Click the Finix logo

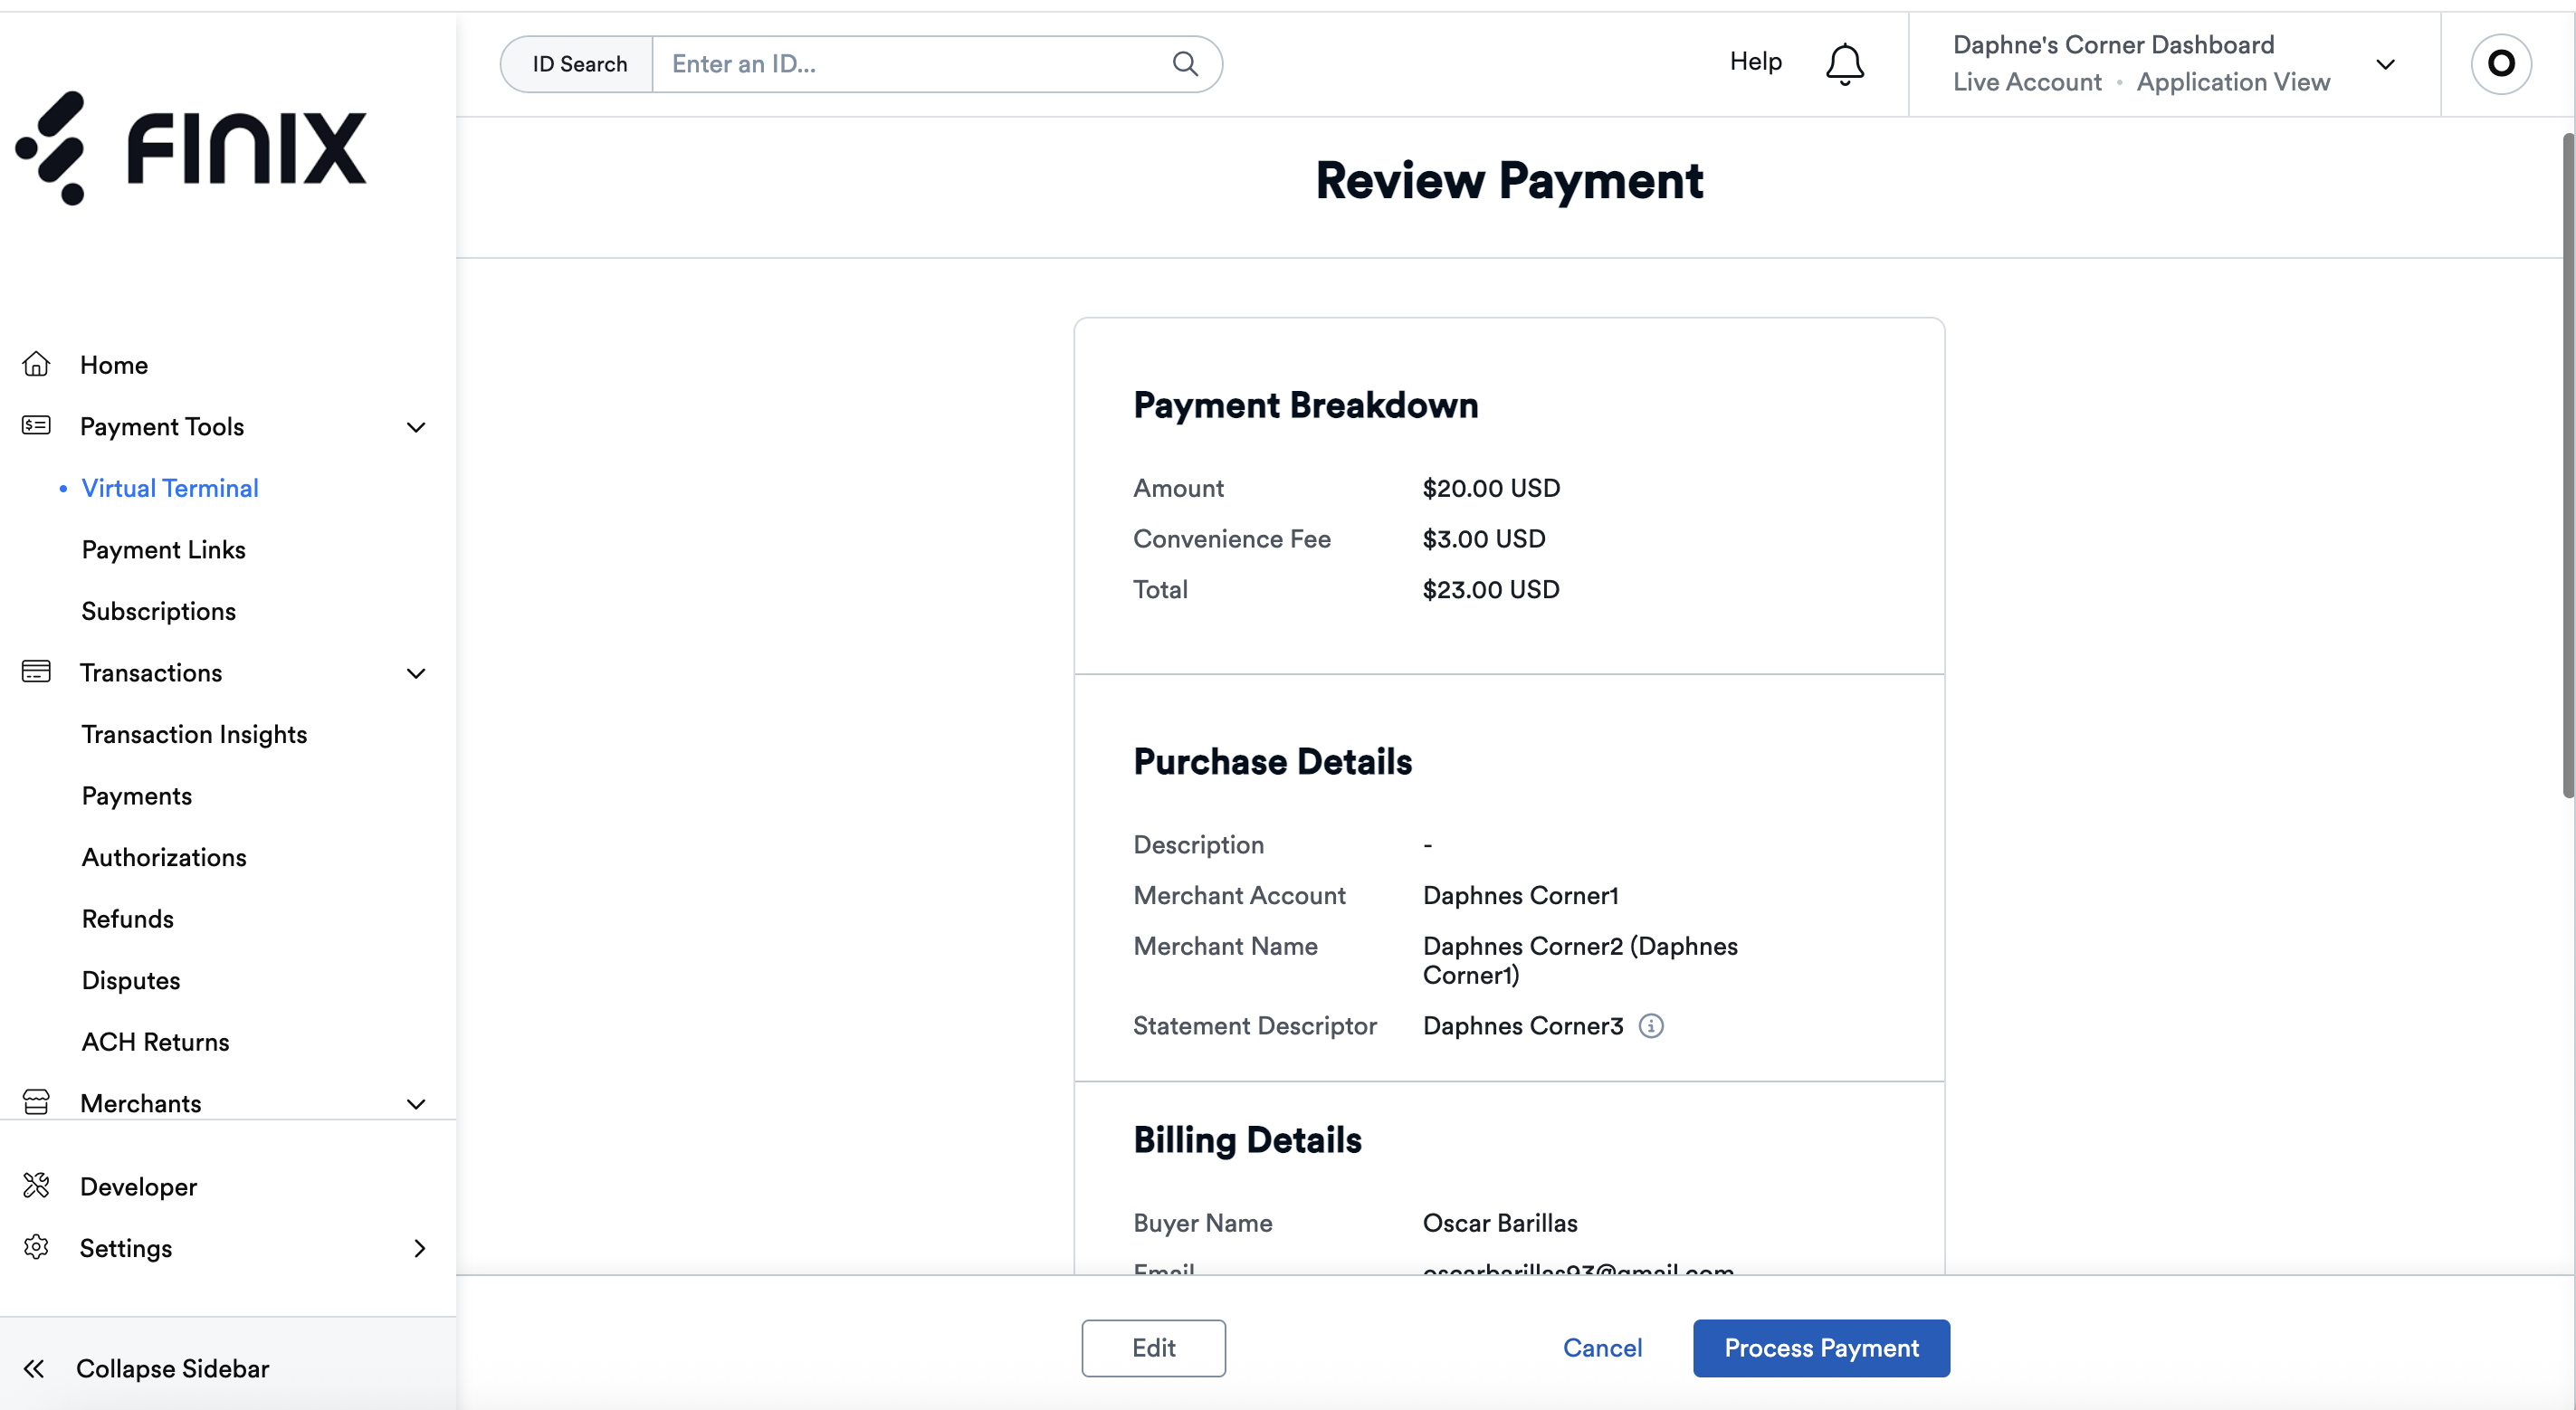pos(191,148)
